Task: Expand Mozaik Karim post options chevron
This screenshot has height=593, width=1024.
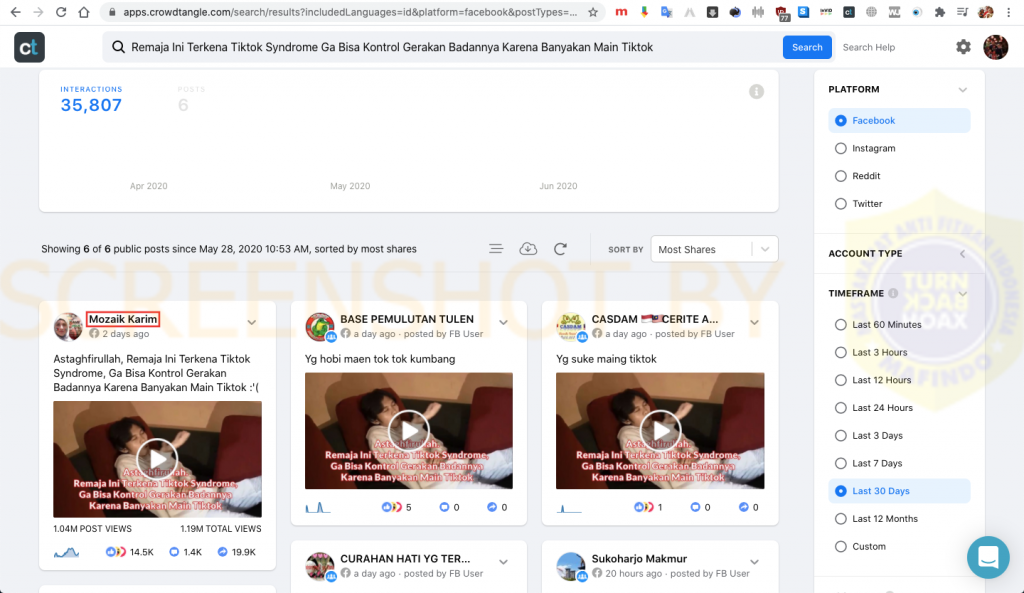Action: tap(251, 322)
